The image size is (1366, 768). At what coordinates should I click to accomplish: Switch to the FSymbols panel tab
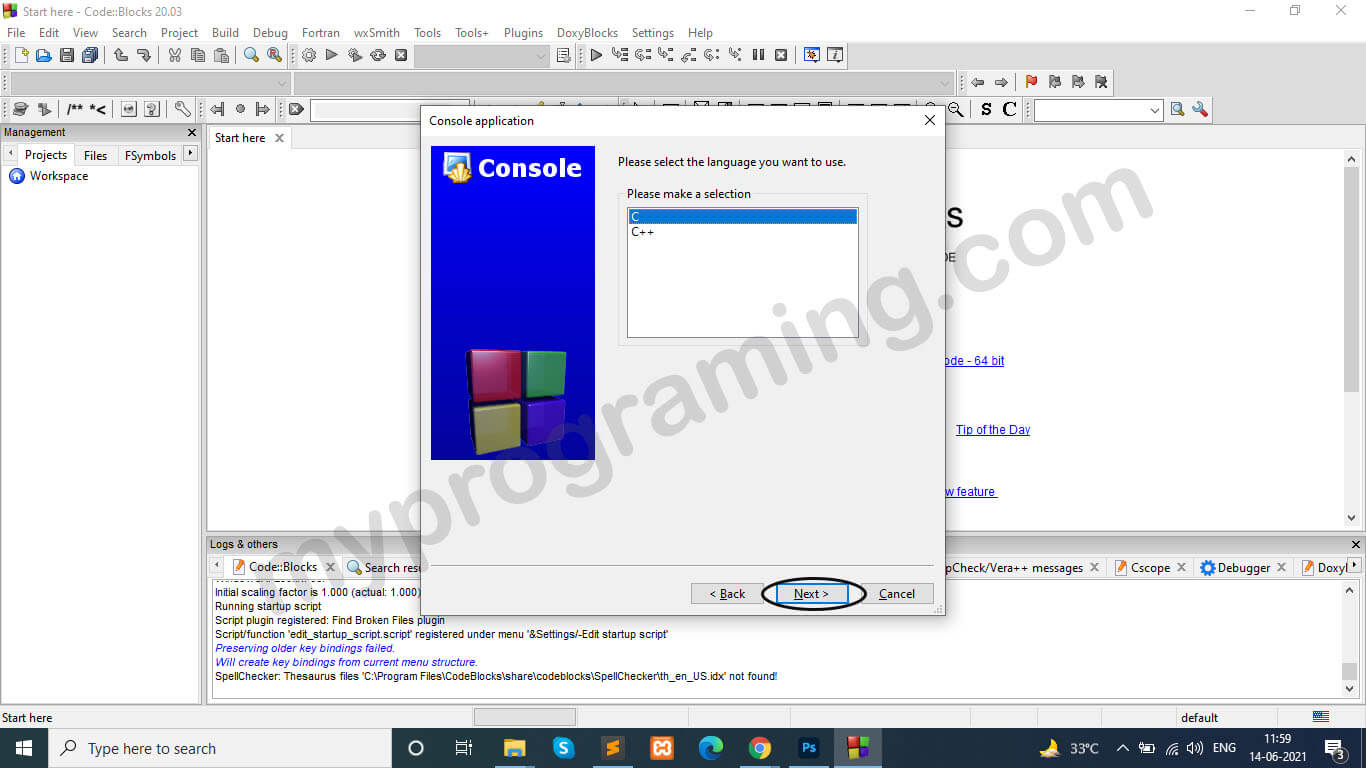pos(152,155)
